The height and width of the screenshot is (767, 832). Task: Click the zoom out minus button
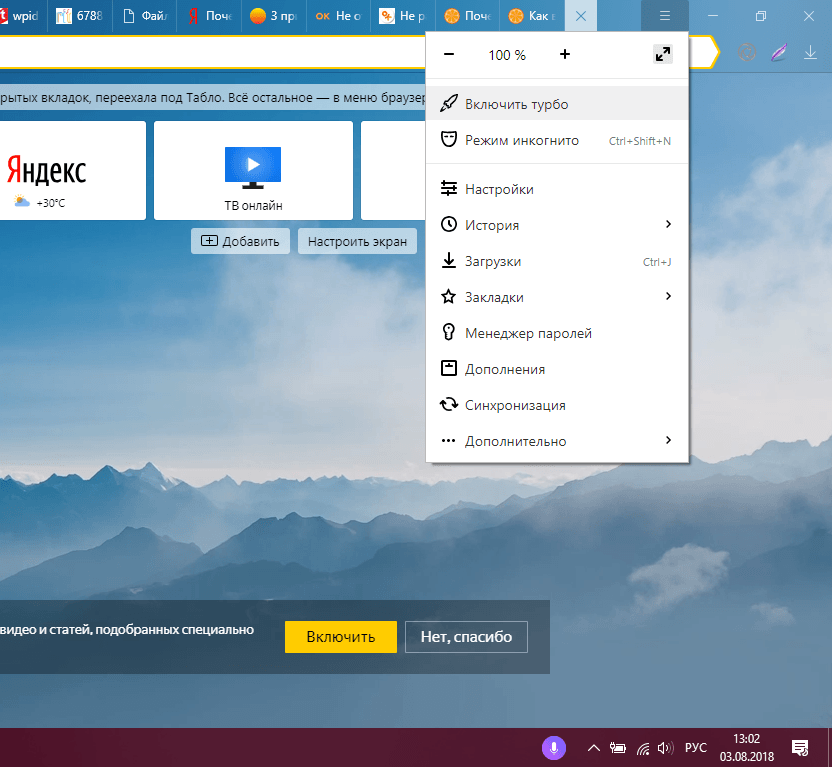(449, 54)
